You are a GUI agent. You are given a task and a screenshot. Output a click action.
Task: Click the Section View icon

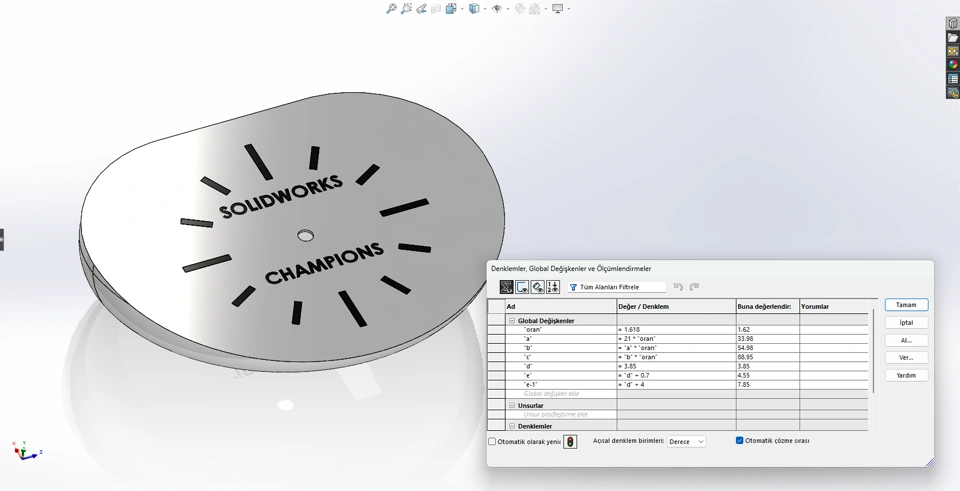pyautogui.click(x=436, y=9)
